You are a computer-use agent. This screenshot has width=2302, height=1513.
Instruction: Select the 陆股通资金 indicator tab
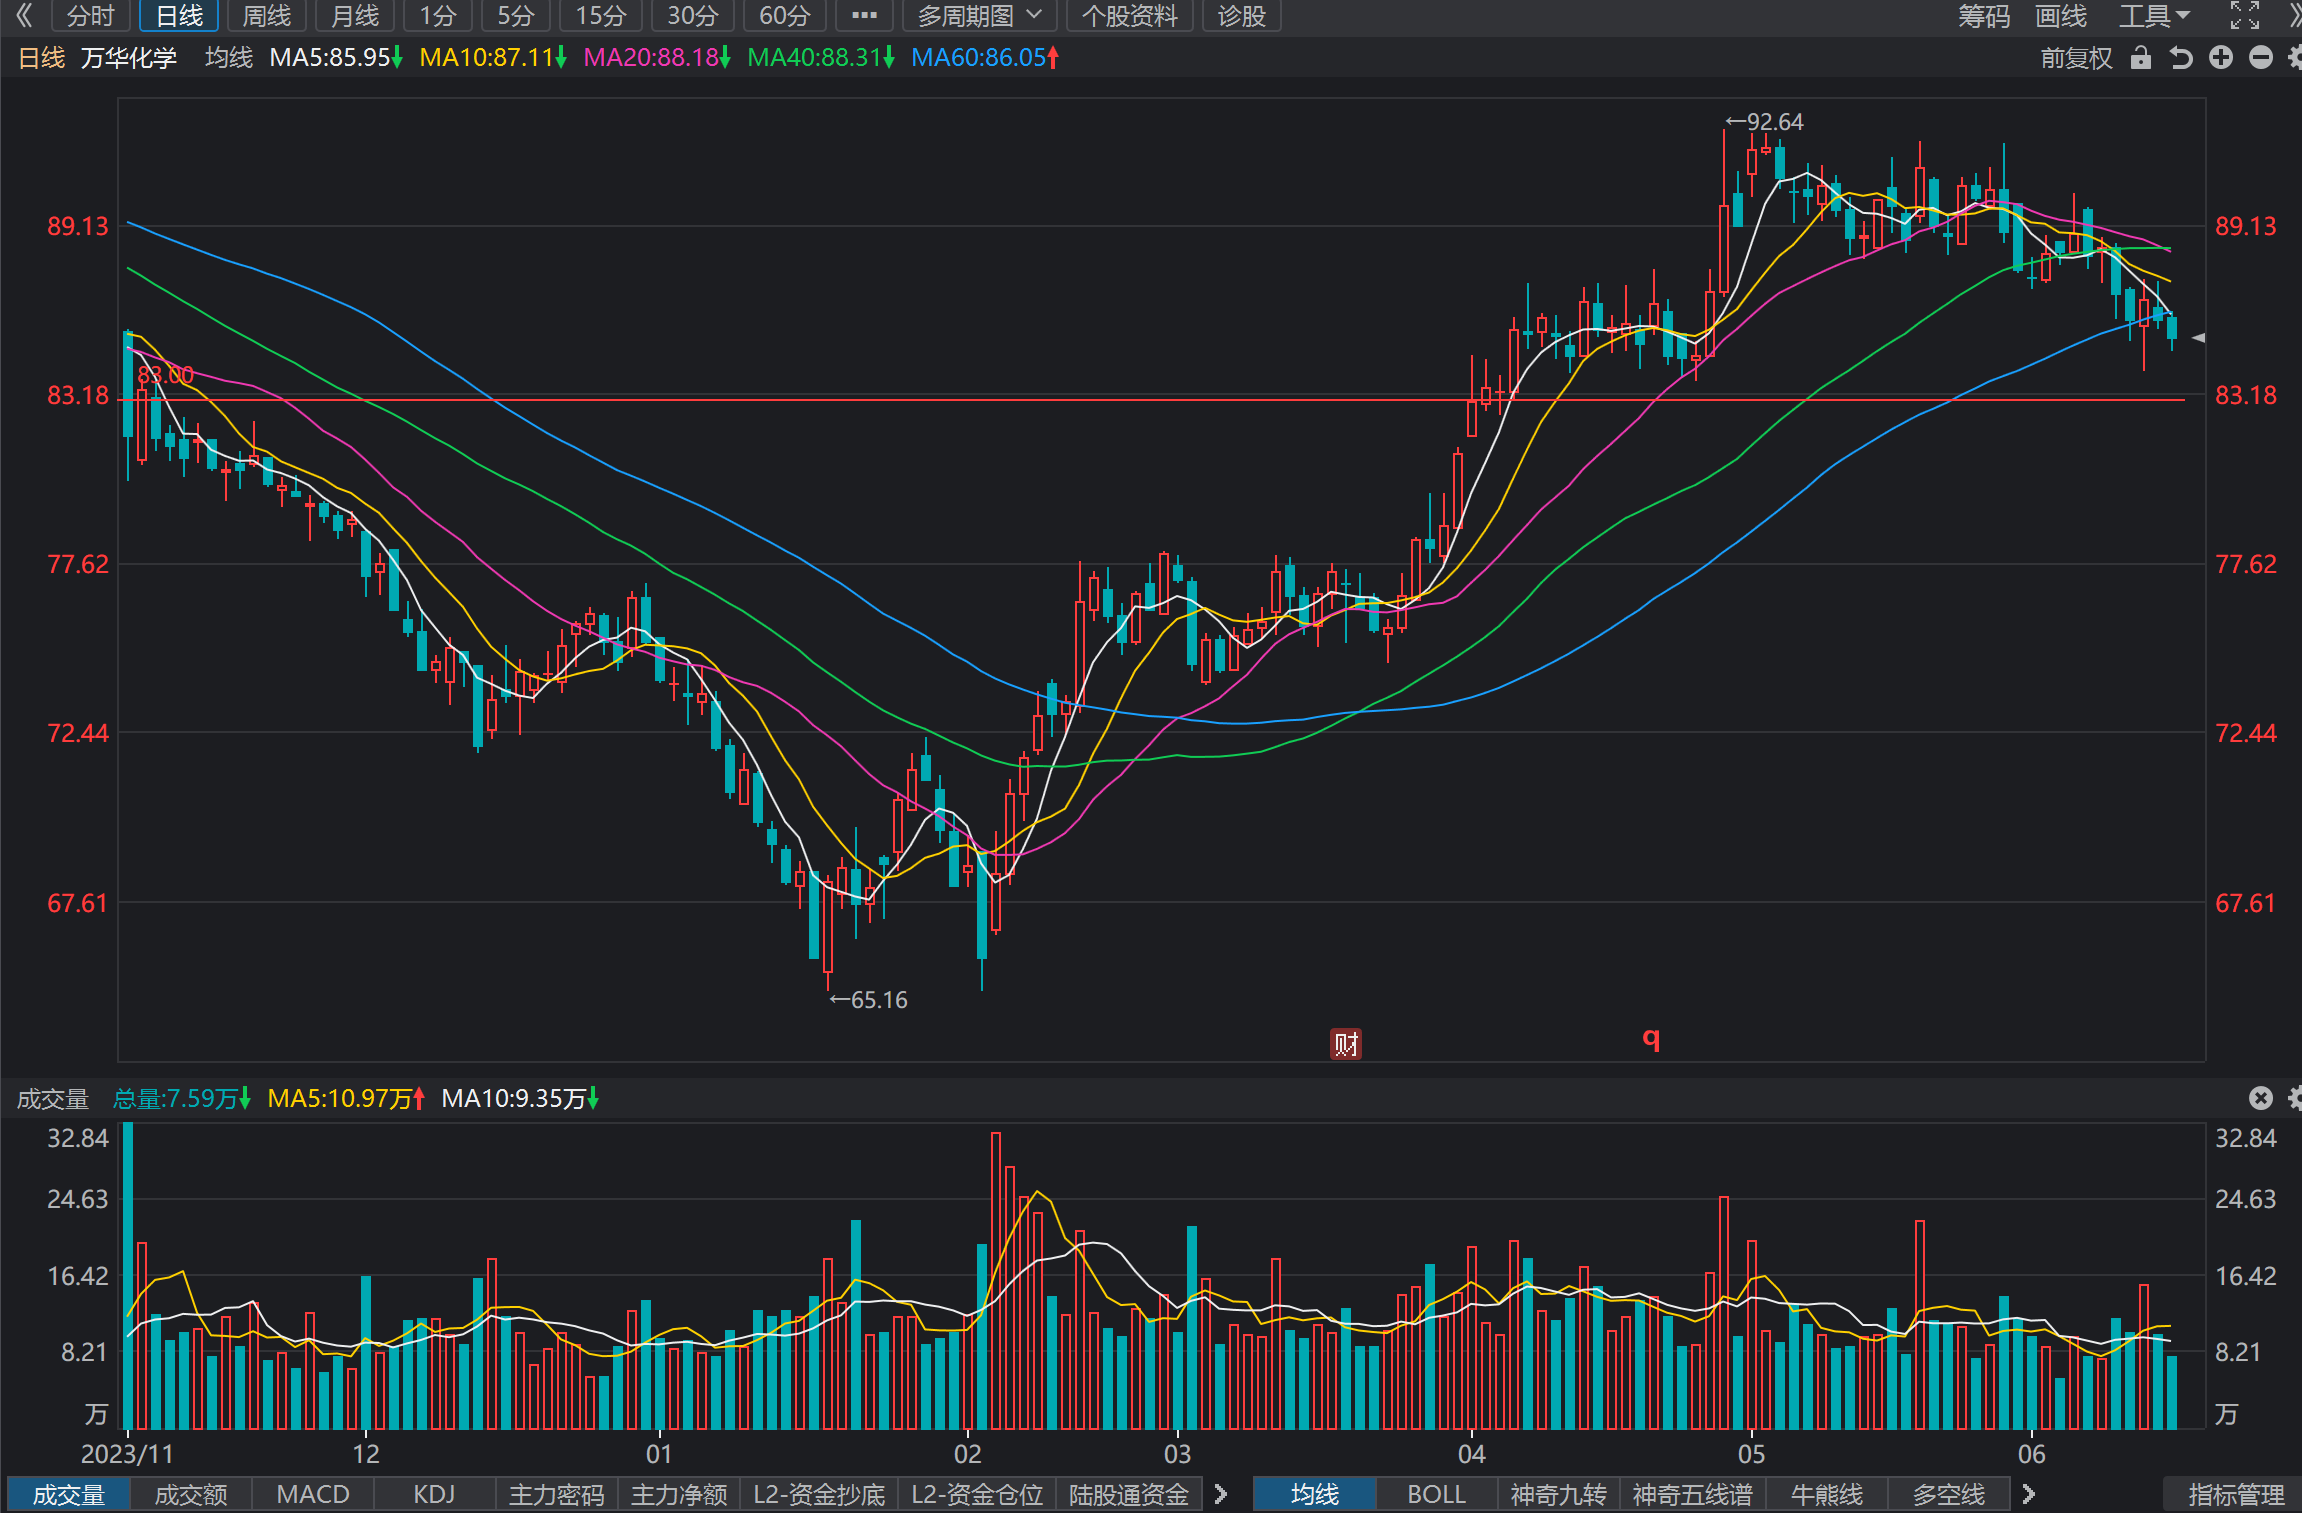click(x=1128, y=1495)
